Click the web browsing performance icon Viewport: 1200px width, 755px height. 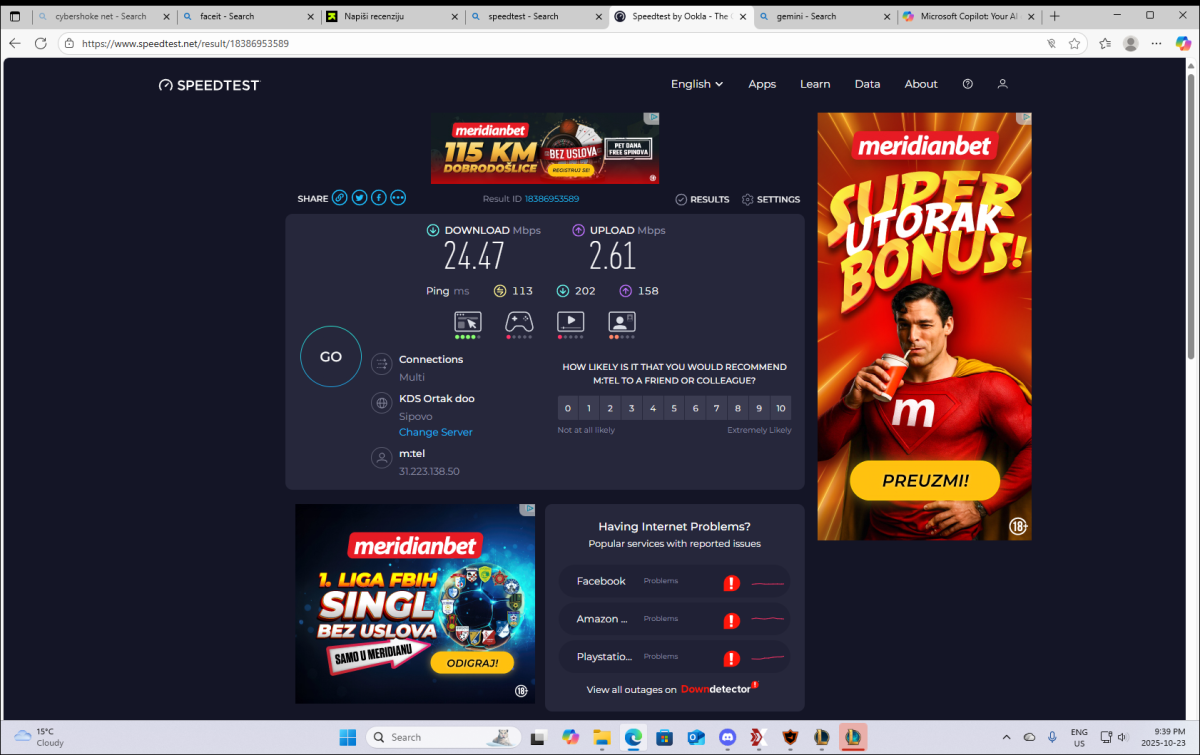pos(468,322)
